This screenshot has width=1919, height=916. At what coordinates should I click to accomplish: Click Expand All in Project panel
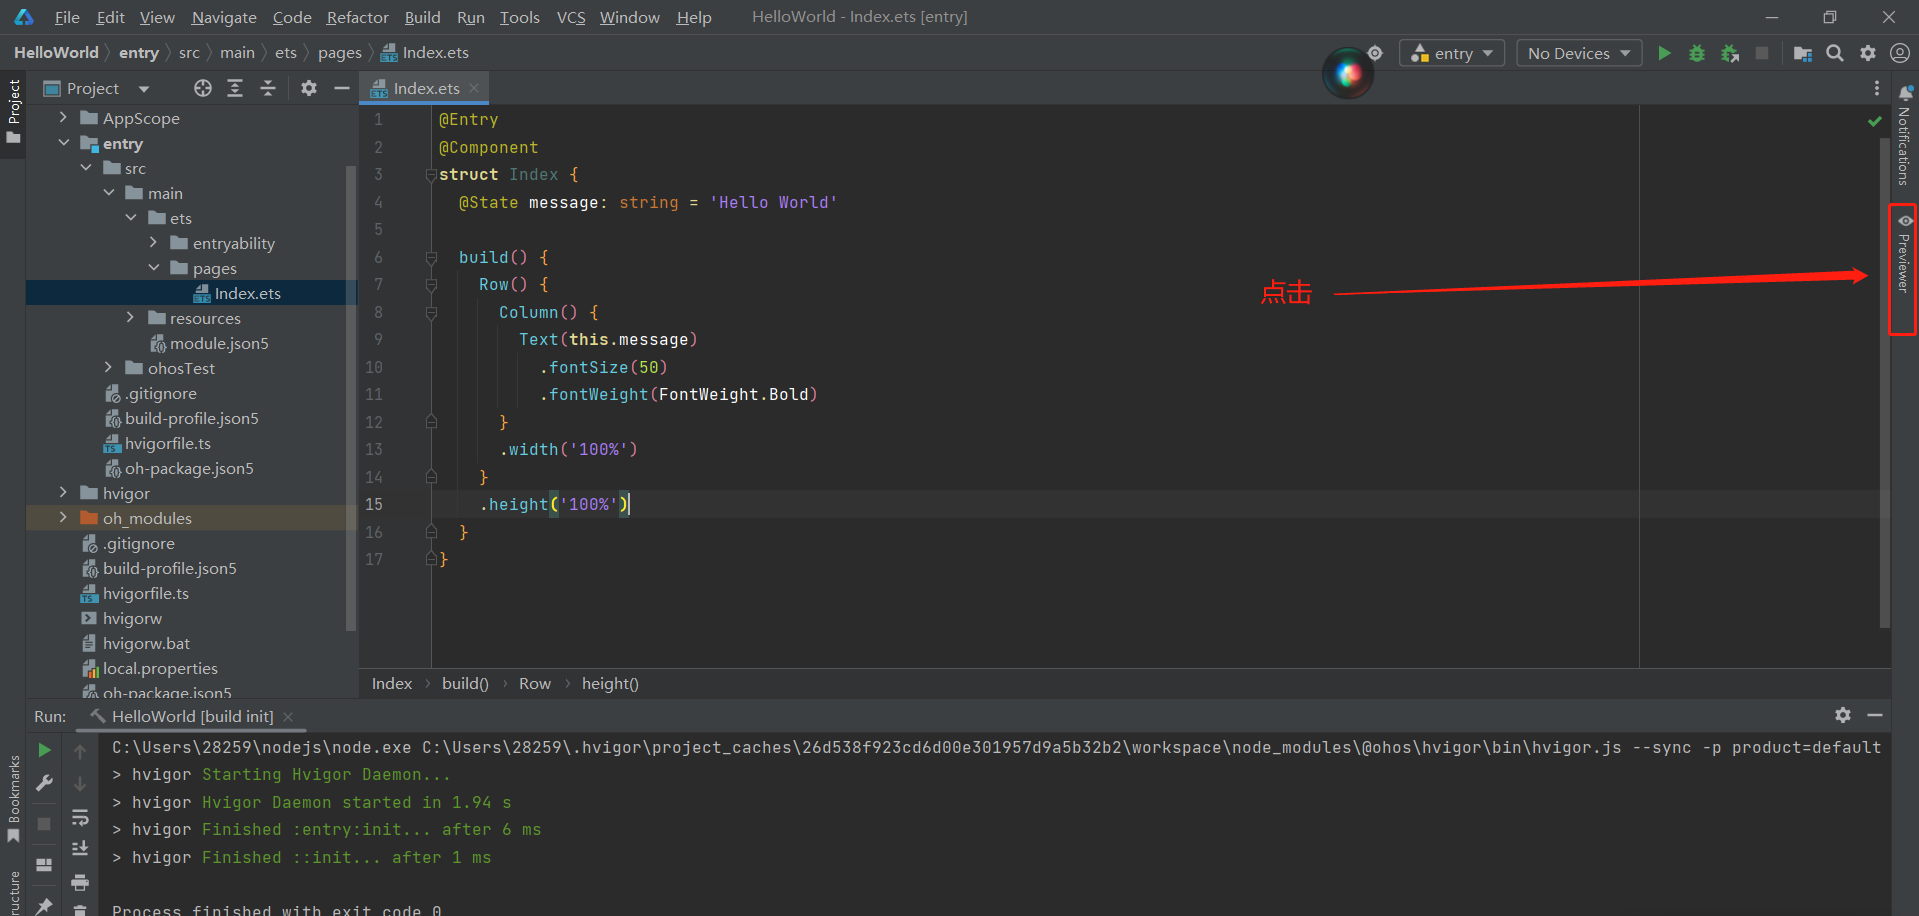coord(235,88)
